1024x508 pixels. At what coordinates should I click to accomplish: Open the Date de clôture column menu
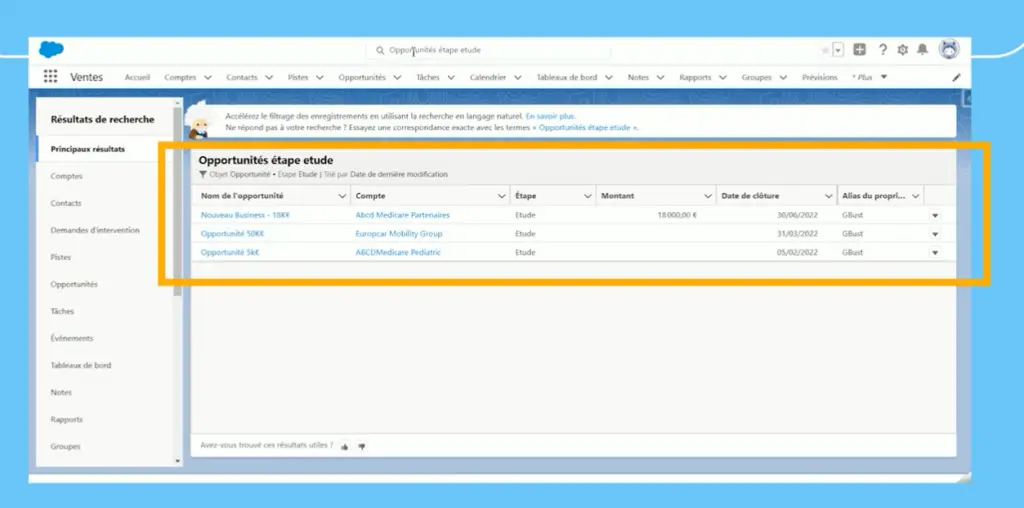828,196
